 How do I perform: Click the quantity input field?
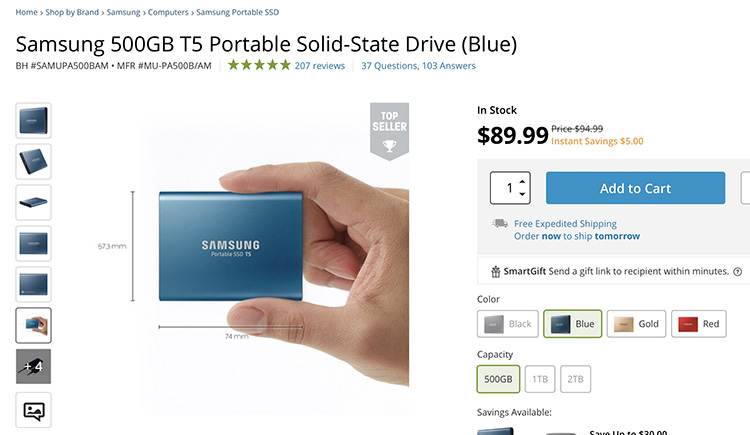coord(505,188)
